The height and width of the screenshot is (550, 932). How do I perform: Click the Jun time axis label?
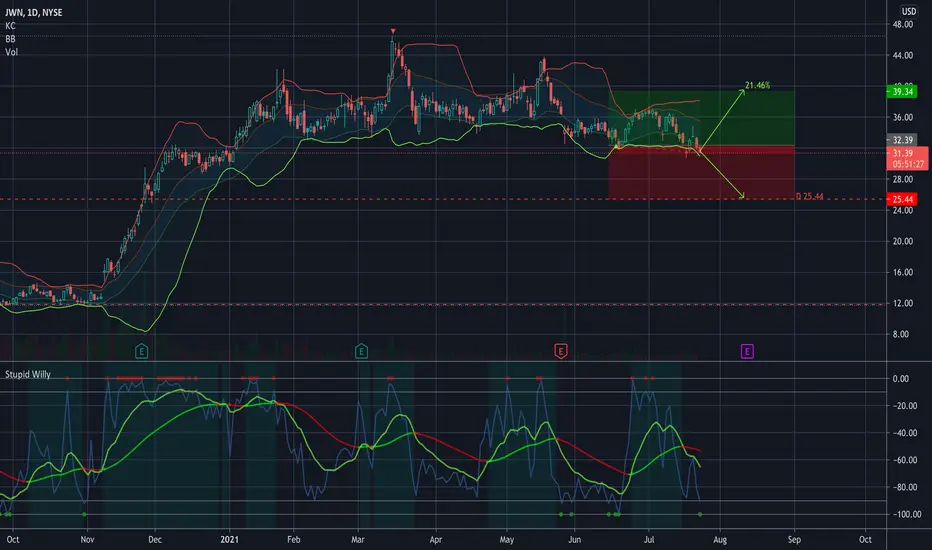[x=574, y=539]
